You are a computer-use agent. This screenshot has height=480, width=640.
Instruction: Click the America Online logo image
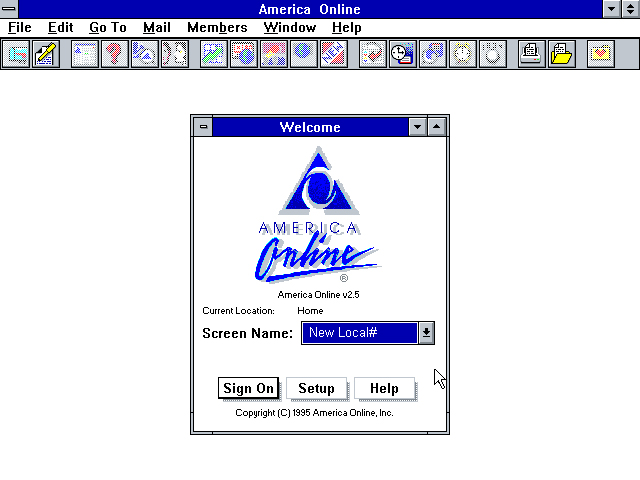[x=318, y=215]
